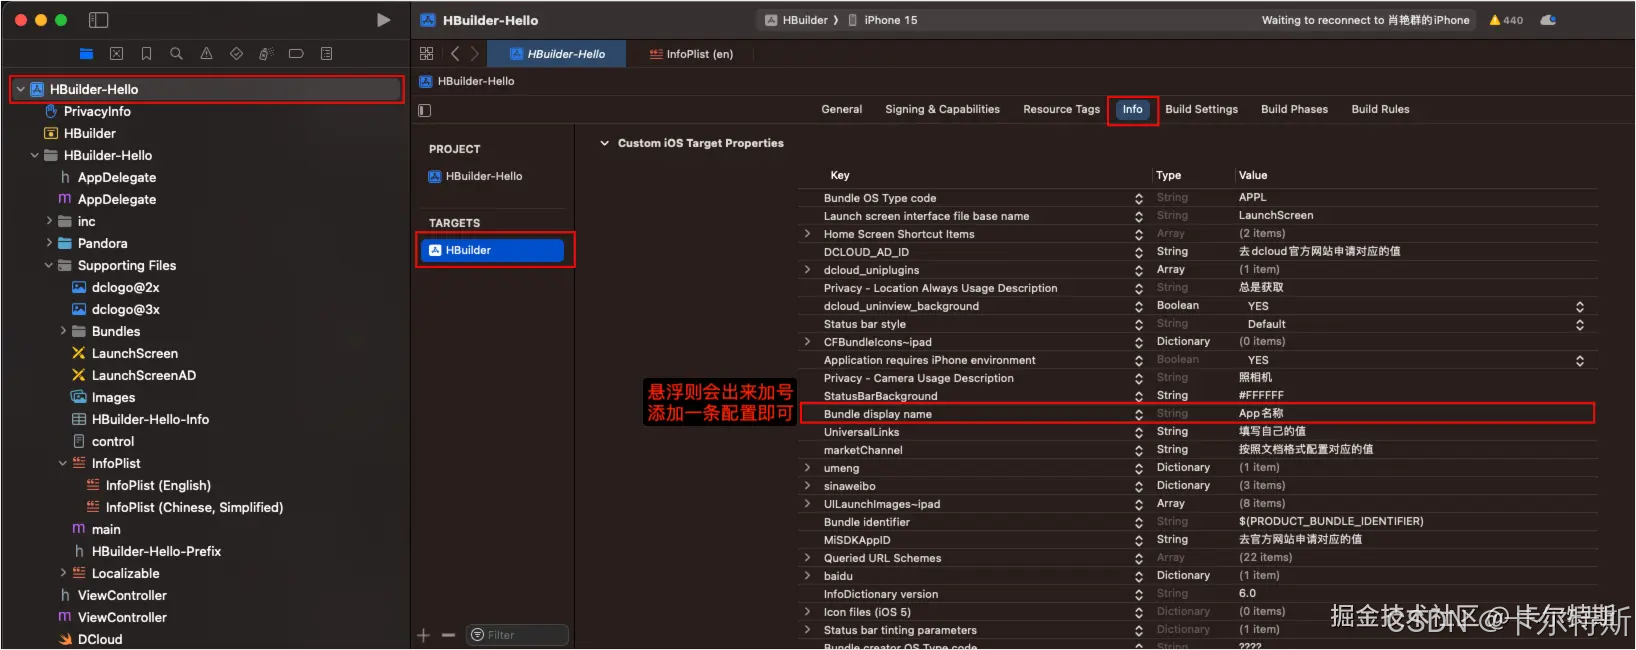Toggle the Application requires iPhone environment Boolean value

pos(1580,360)
